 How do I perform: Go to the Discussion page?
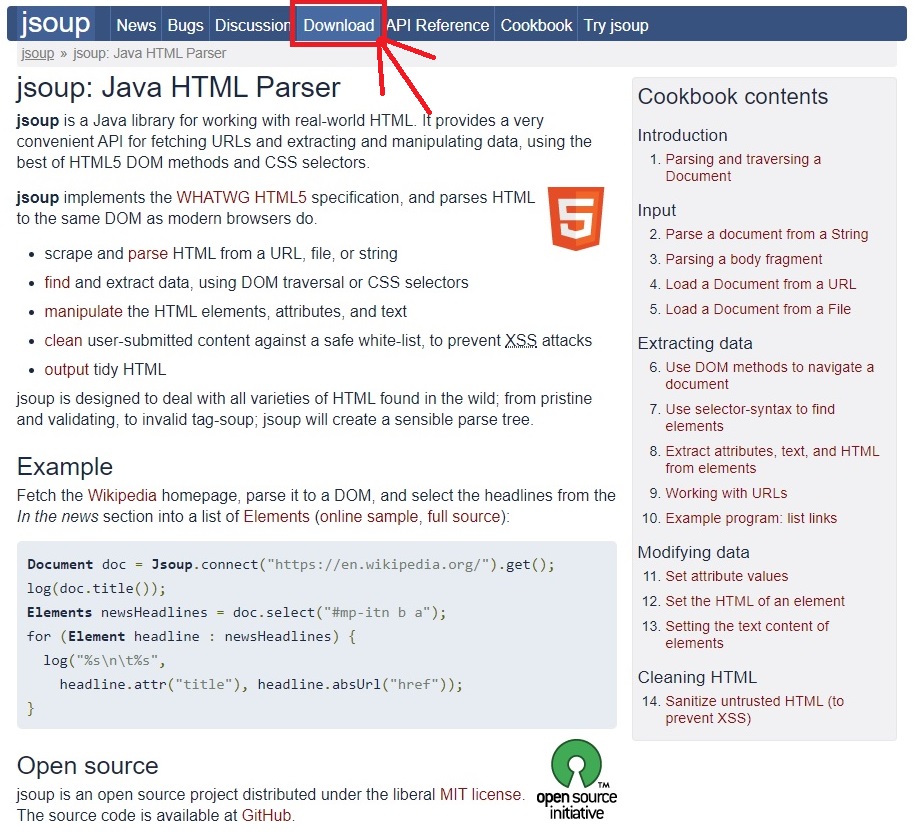253,25
